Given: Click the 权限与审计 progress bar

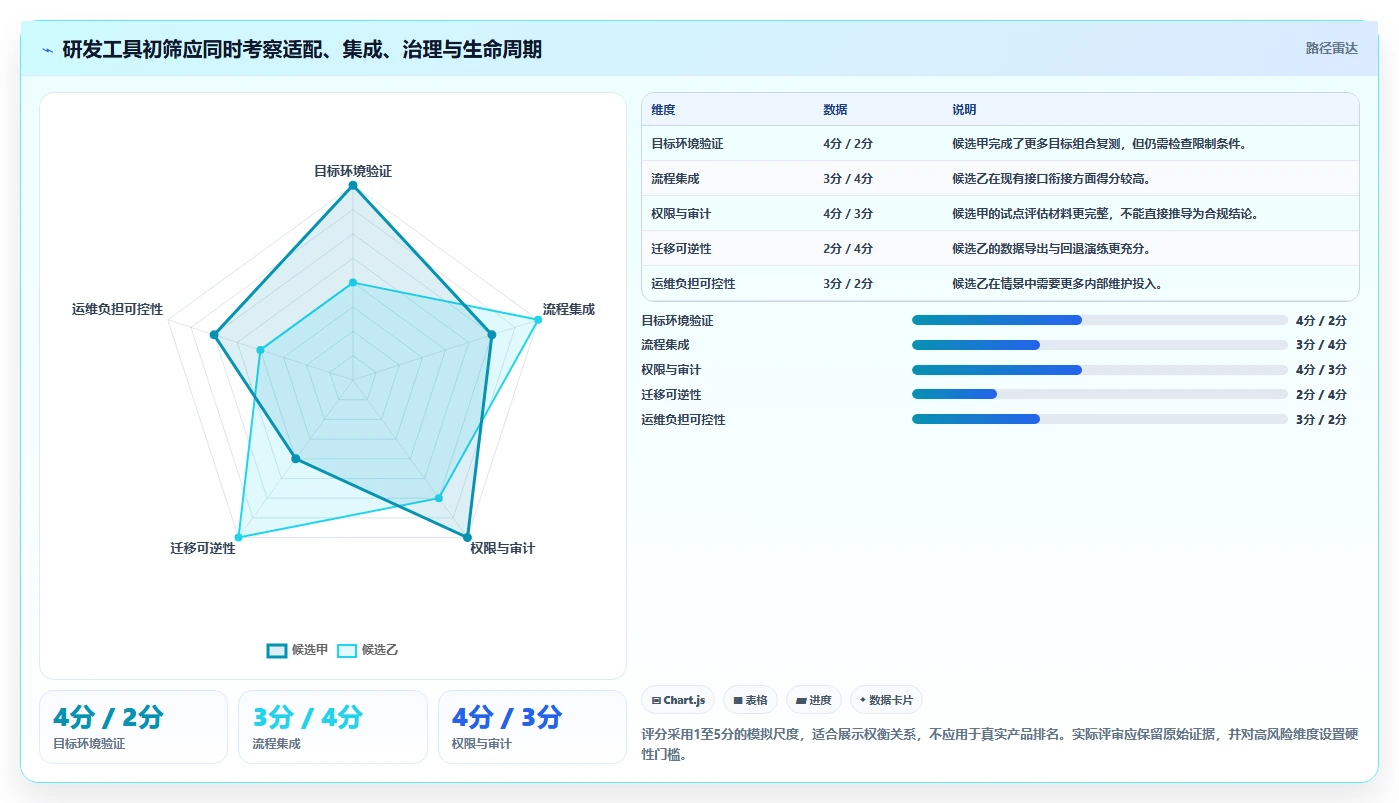Looking at the screenshot, I should [x=1100, y=370].
